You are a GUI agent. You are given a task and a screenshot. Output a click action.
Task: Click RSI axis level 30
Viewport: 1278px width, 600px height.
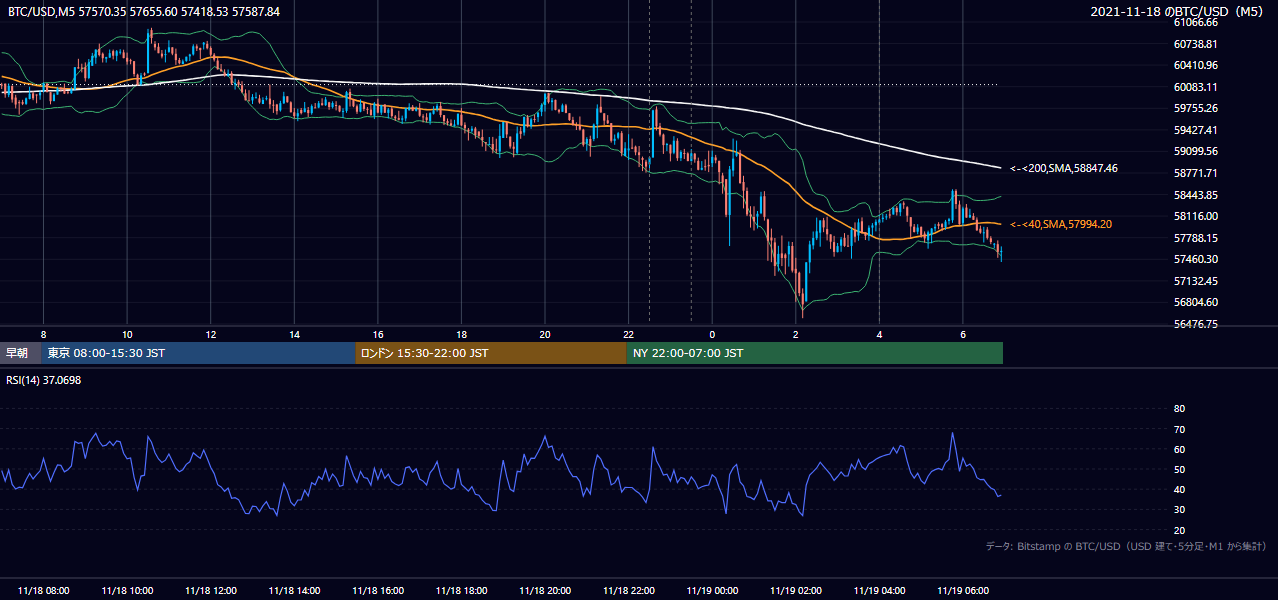[1179, 510]
